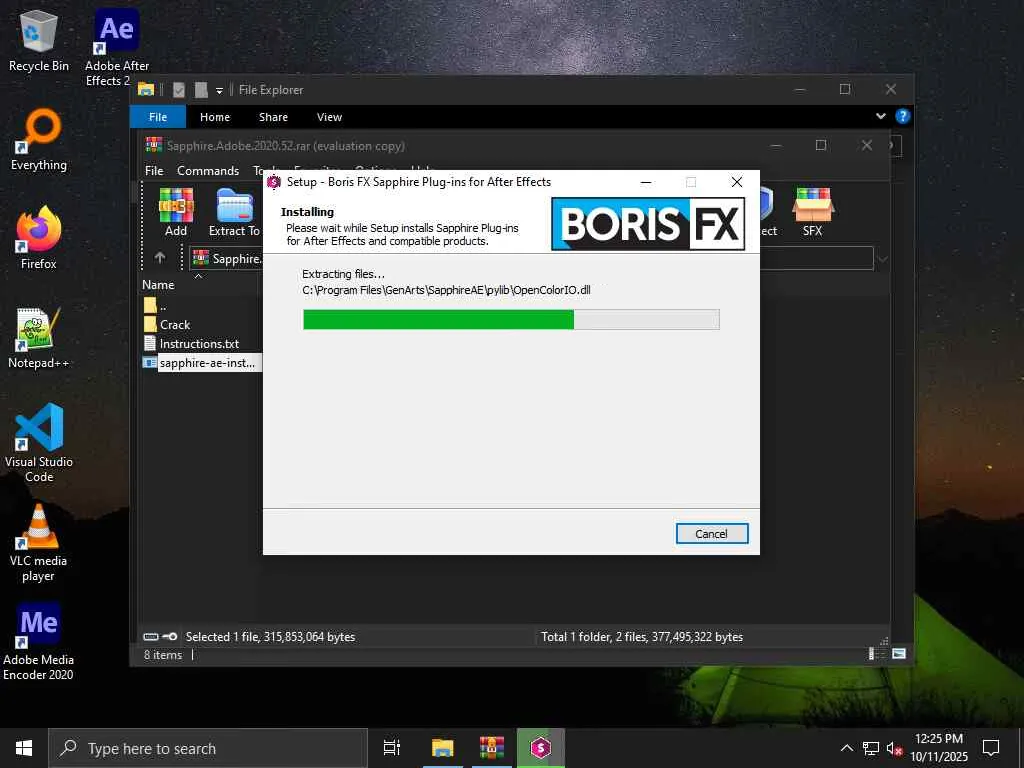
Task: Click the Name column header
Action: [x=158, y=285]
